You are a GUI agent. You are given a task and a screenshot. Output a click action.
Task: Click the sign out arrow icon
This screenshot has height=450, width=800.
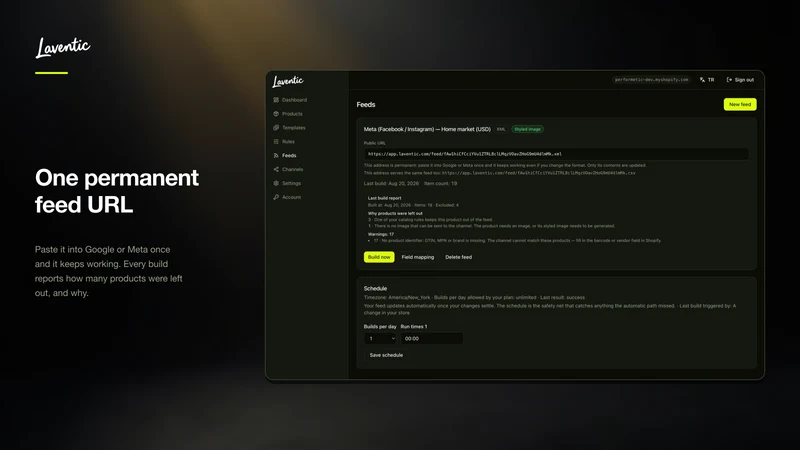(729, 80)
